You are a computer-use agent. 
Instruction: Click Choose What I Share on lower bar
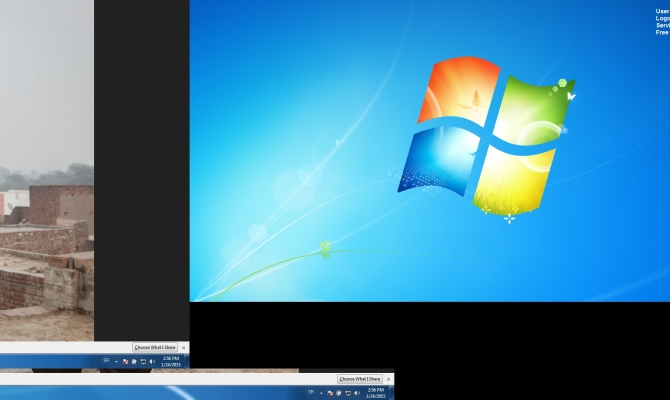point(359,379)
